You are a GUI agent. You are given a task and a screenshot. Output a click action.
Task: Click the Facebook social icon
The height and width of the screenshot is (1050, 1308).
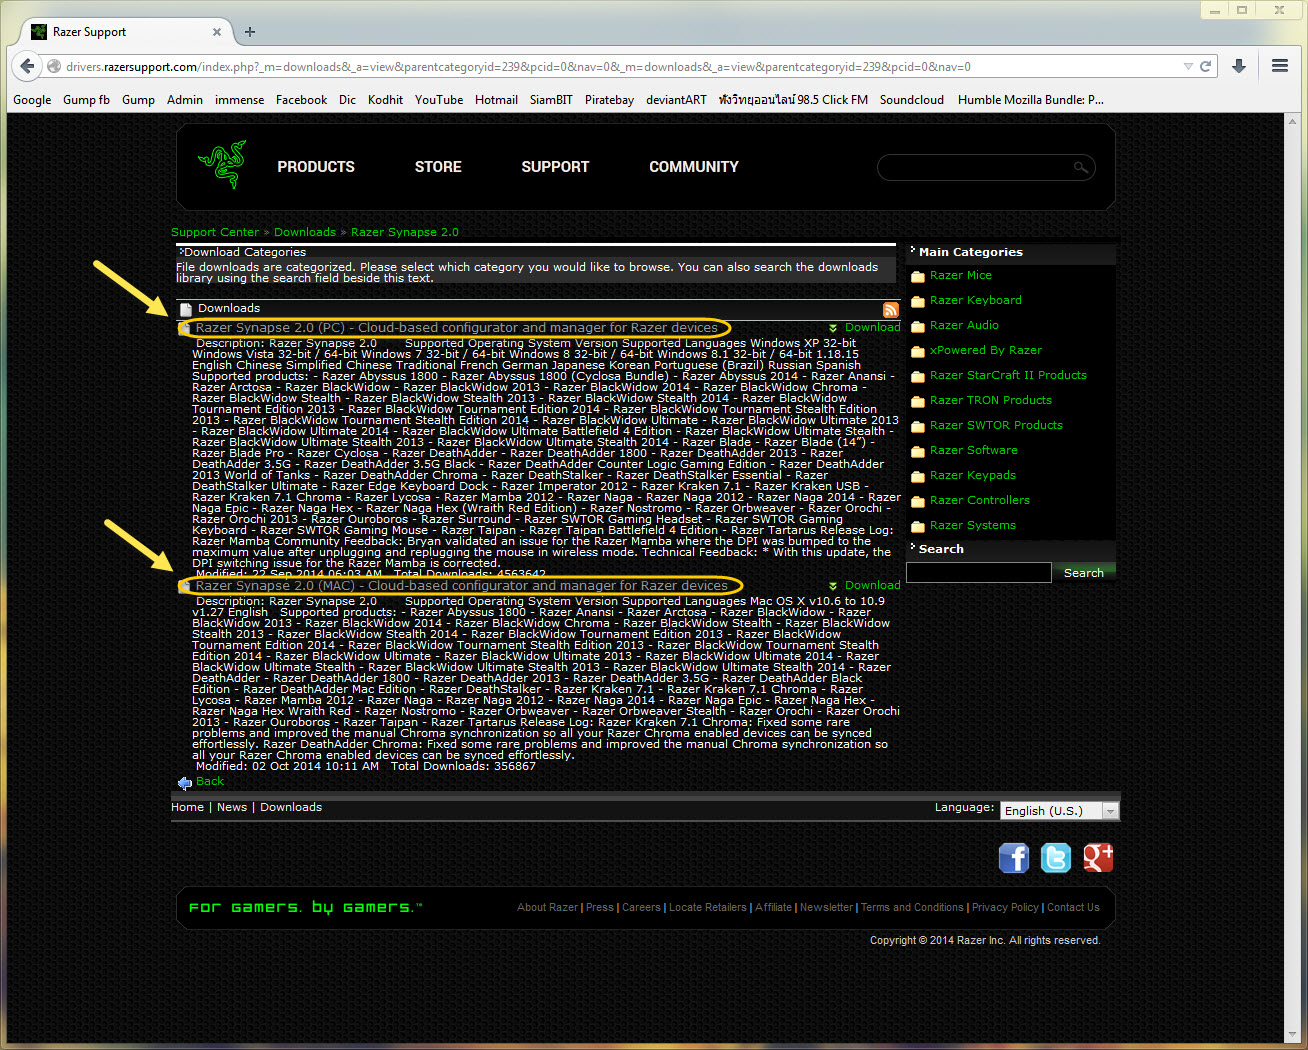(1014, 858)
